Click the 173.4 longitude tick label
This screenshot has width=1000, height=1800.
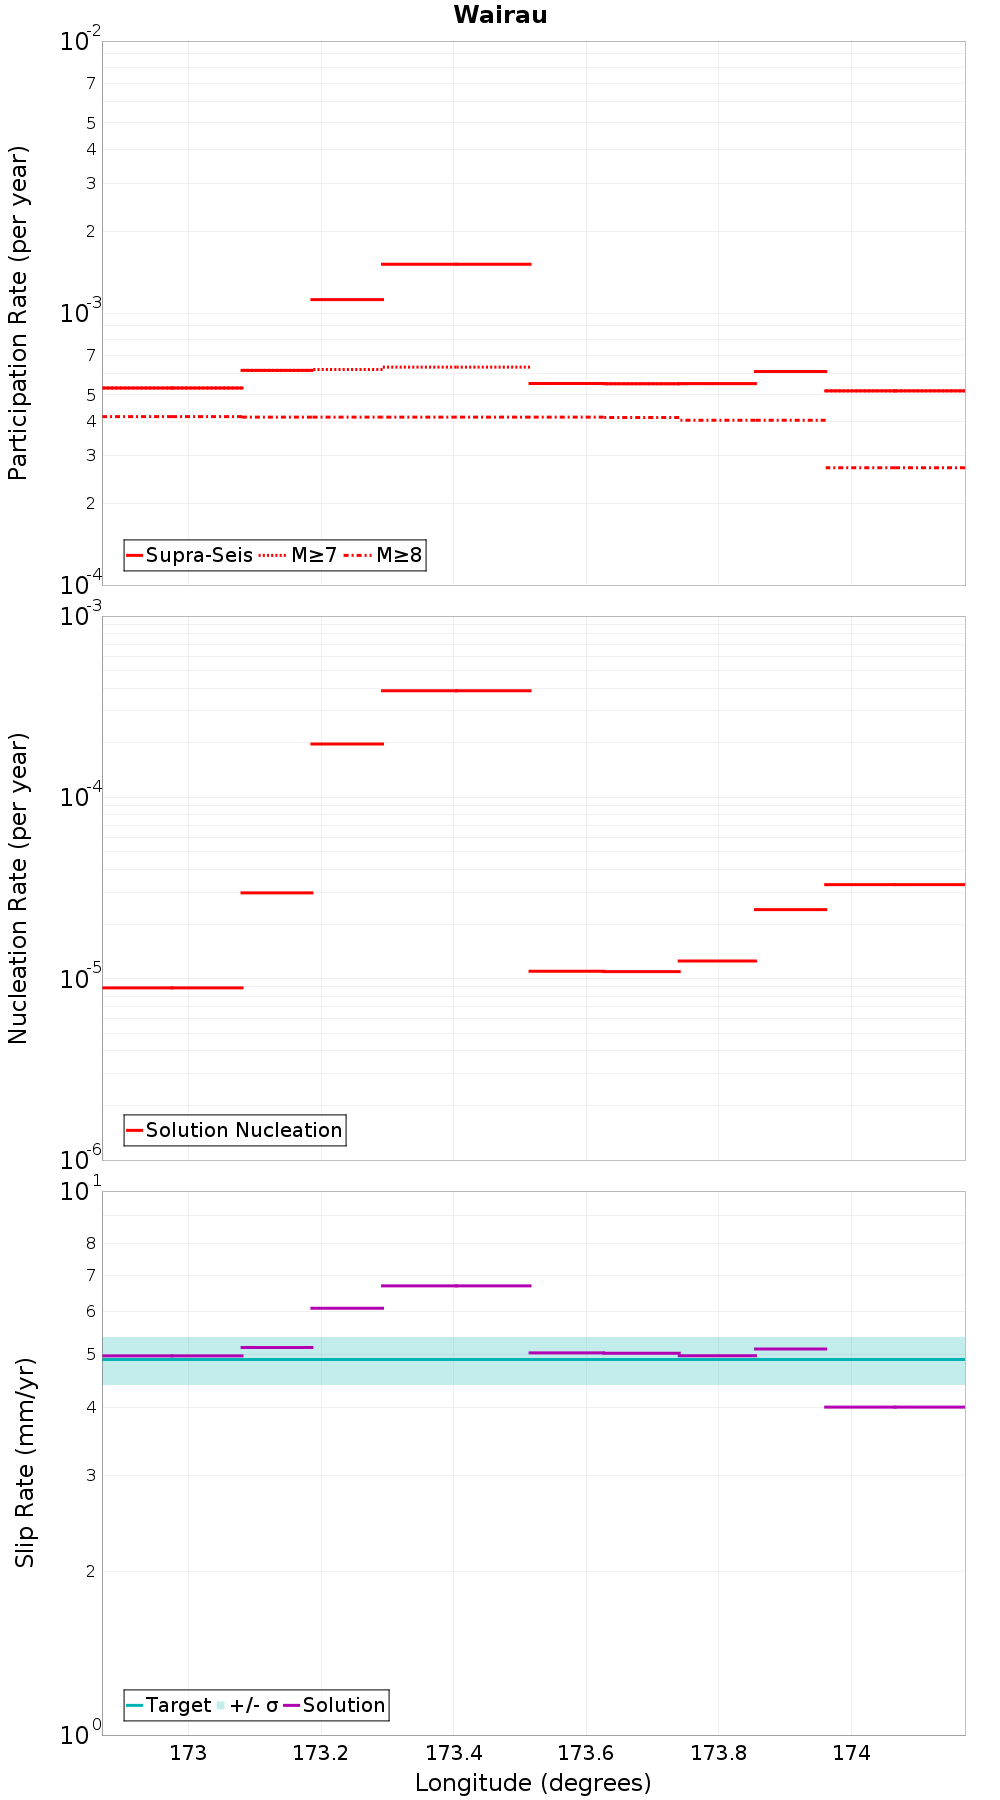(453, 1753)
